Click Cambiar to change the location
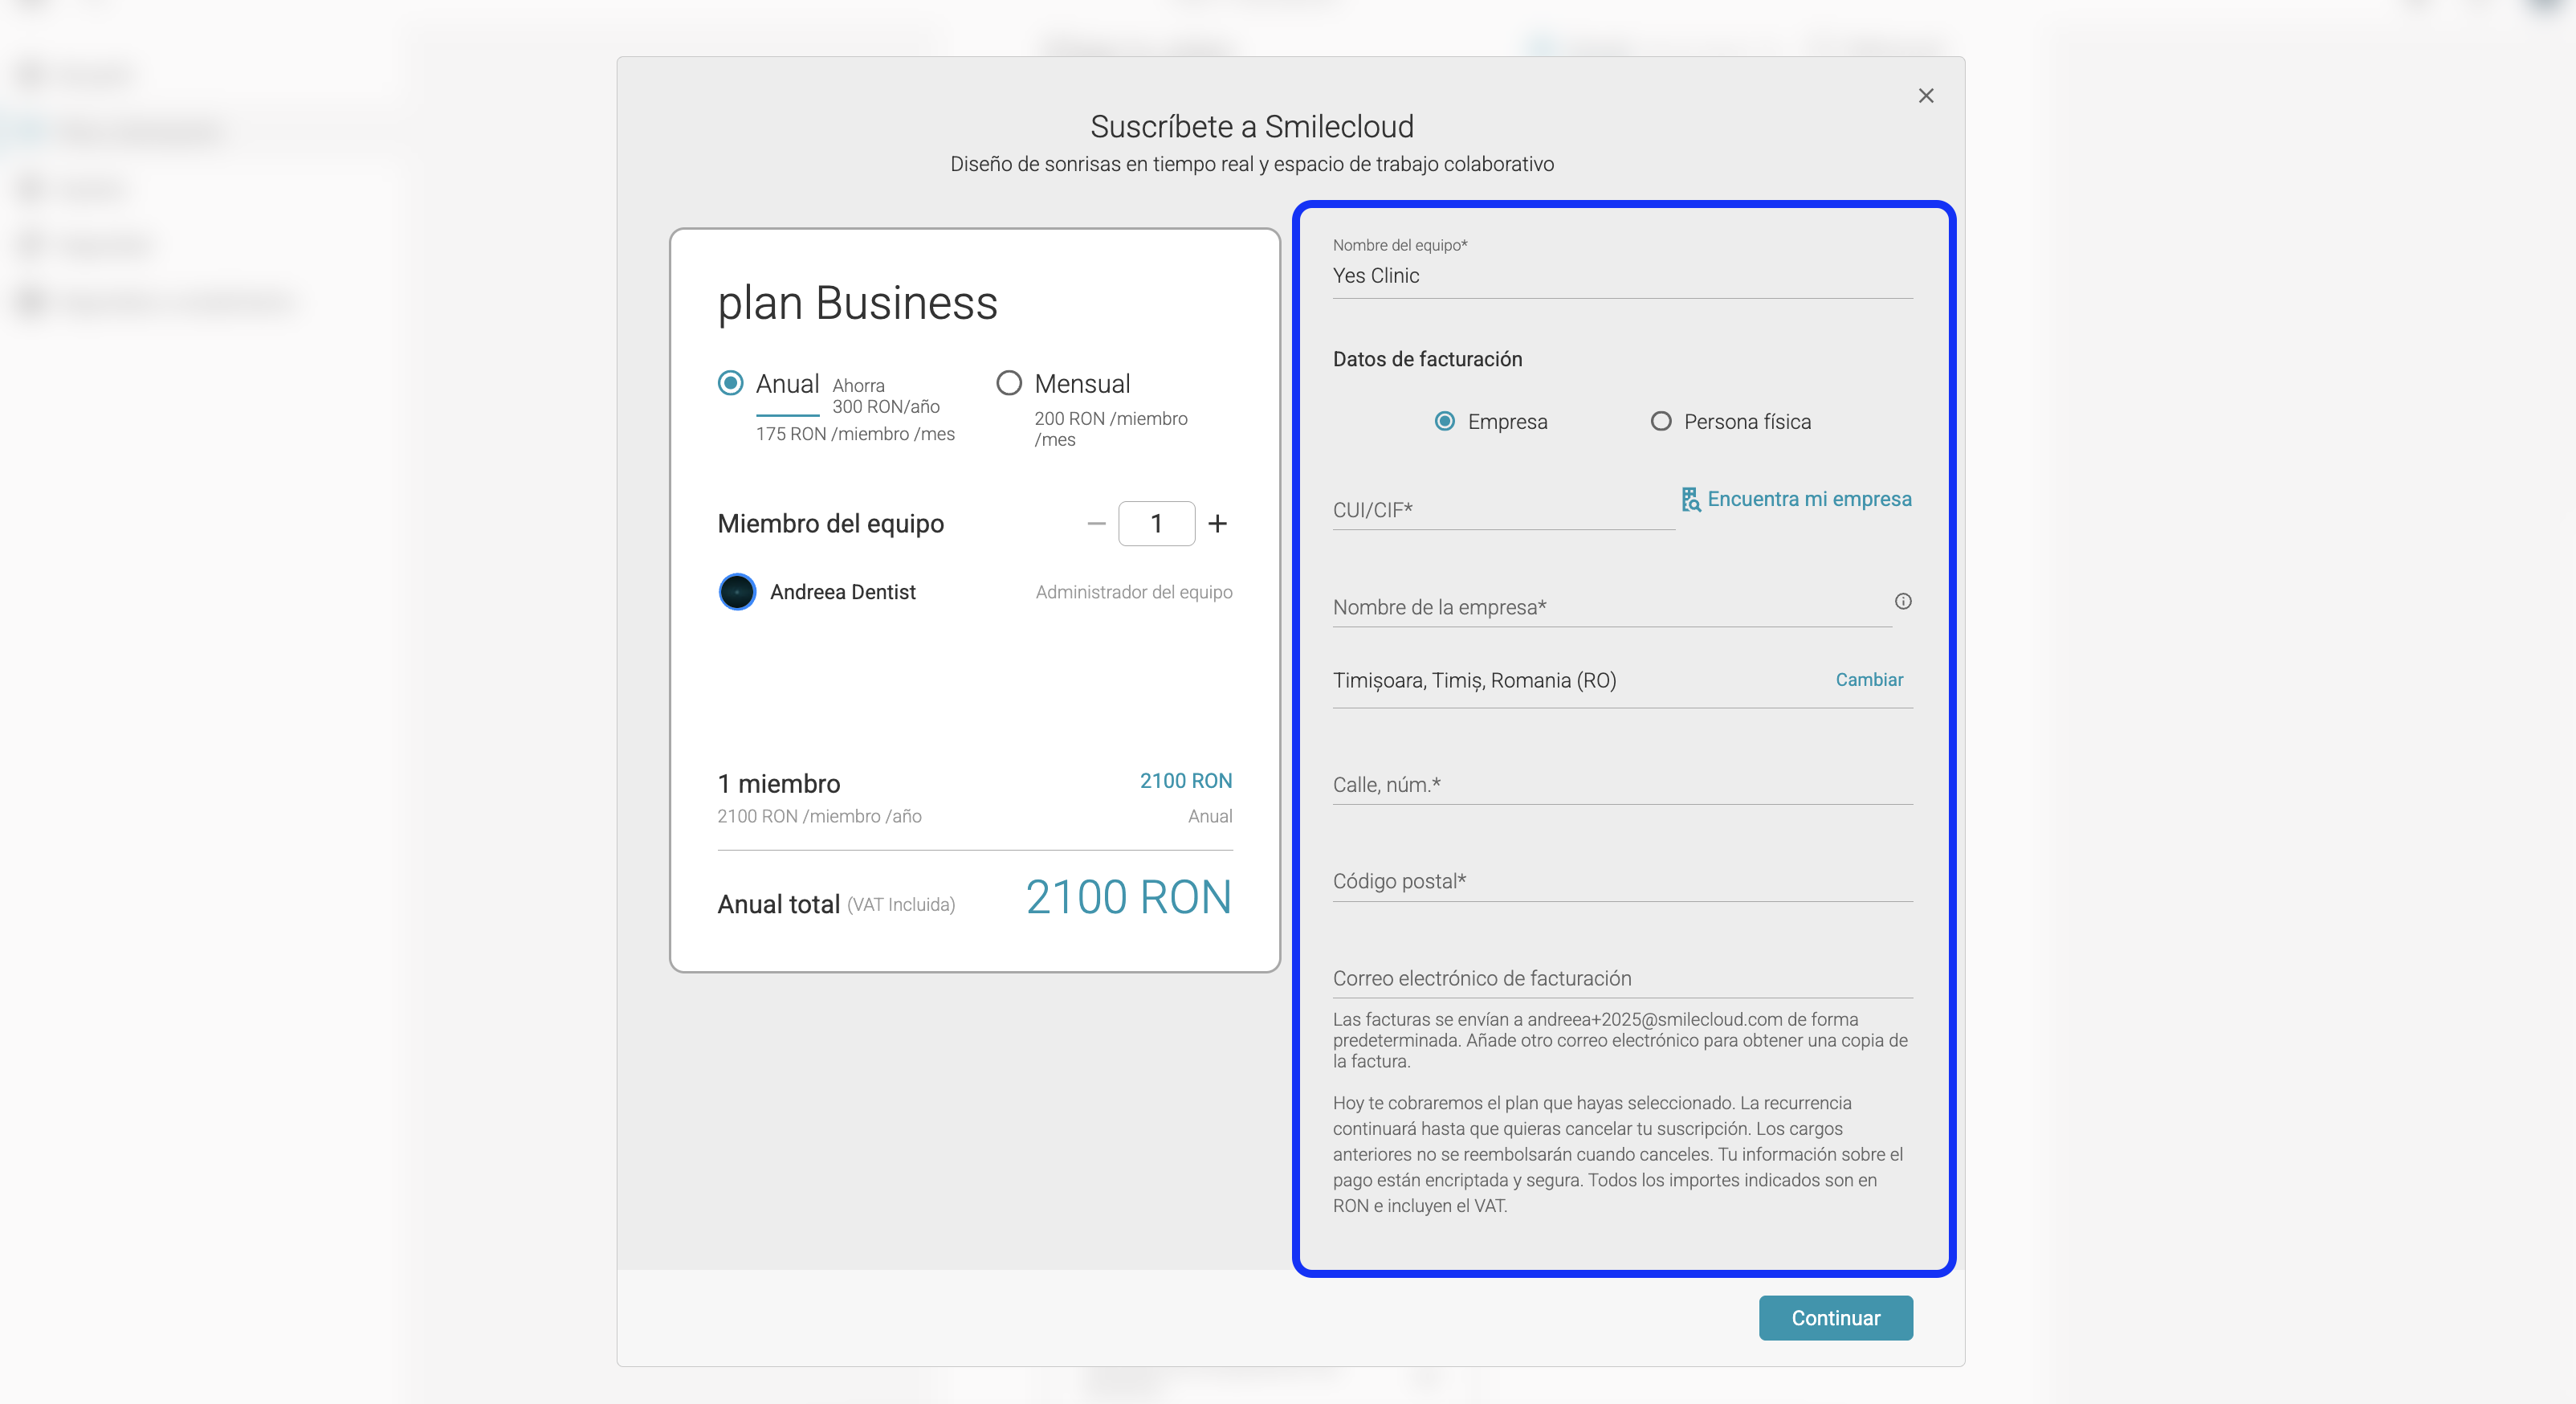 click(x=1868, y=680)
